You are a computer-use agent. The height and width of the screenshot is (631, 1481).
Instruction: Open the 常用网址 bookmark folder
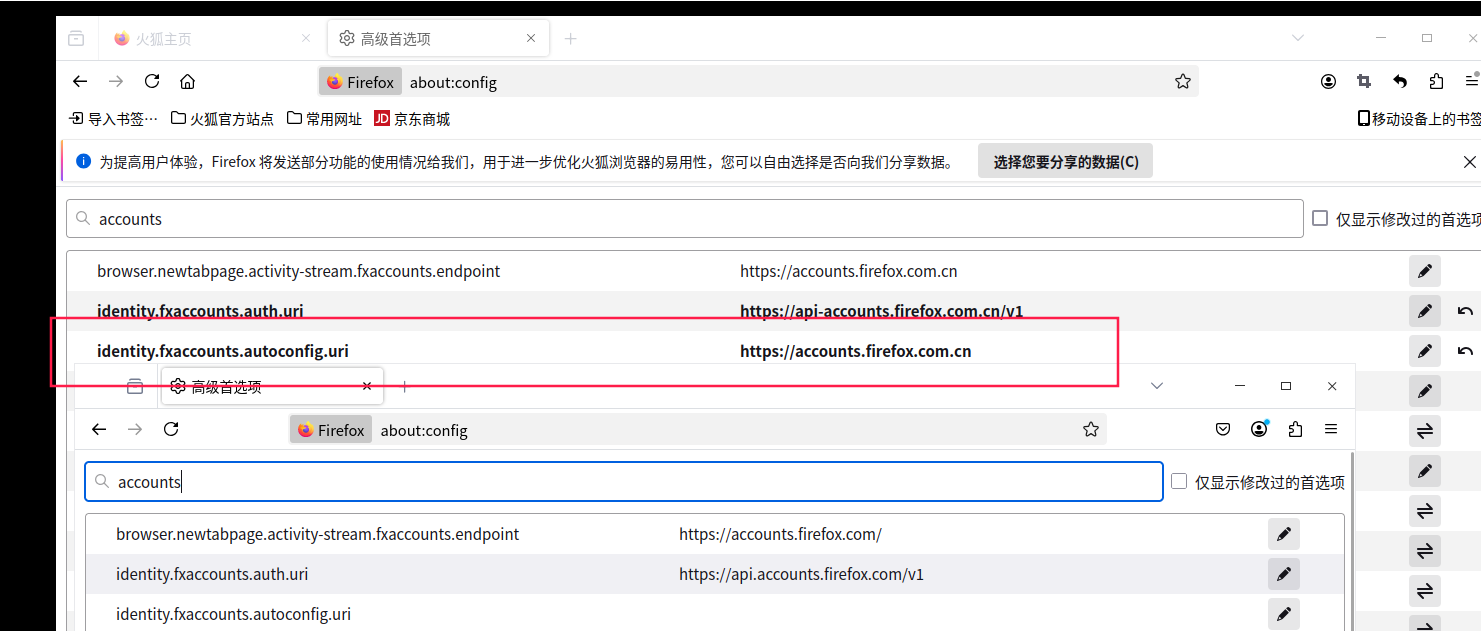coord(325,119)
